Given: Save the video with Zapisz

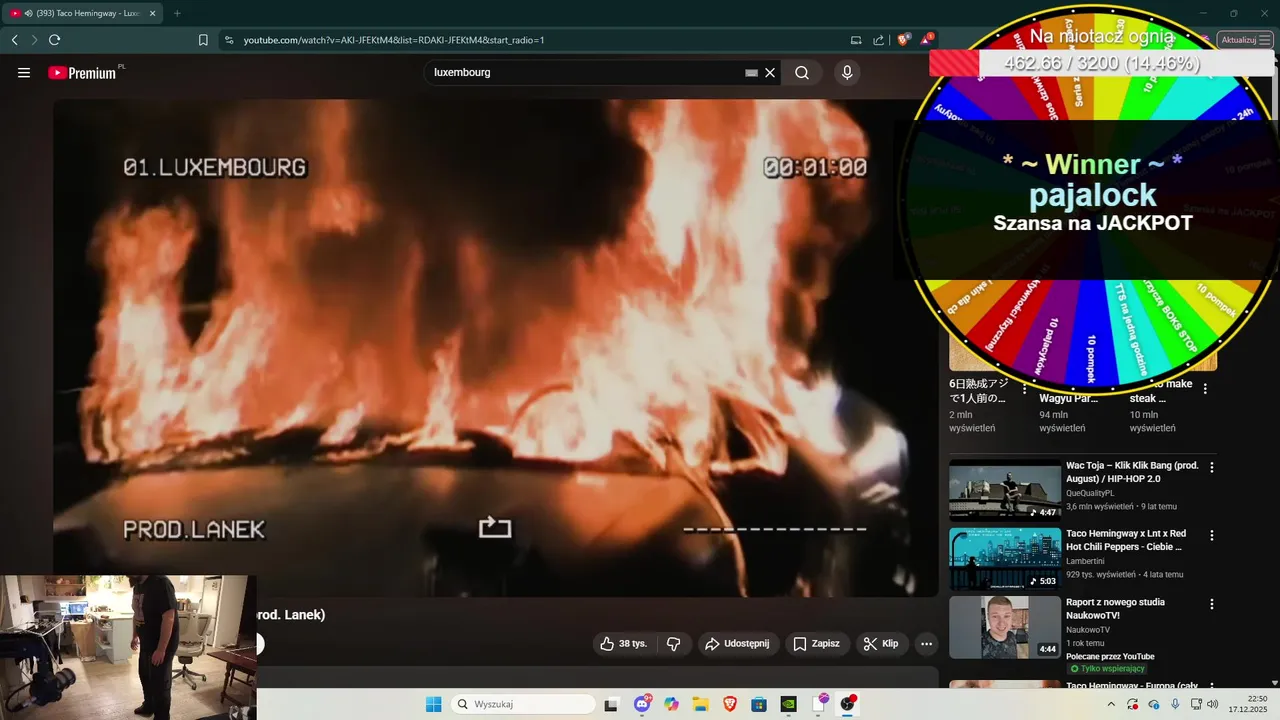Looking at the screenshot, I should tap(816, 644).
